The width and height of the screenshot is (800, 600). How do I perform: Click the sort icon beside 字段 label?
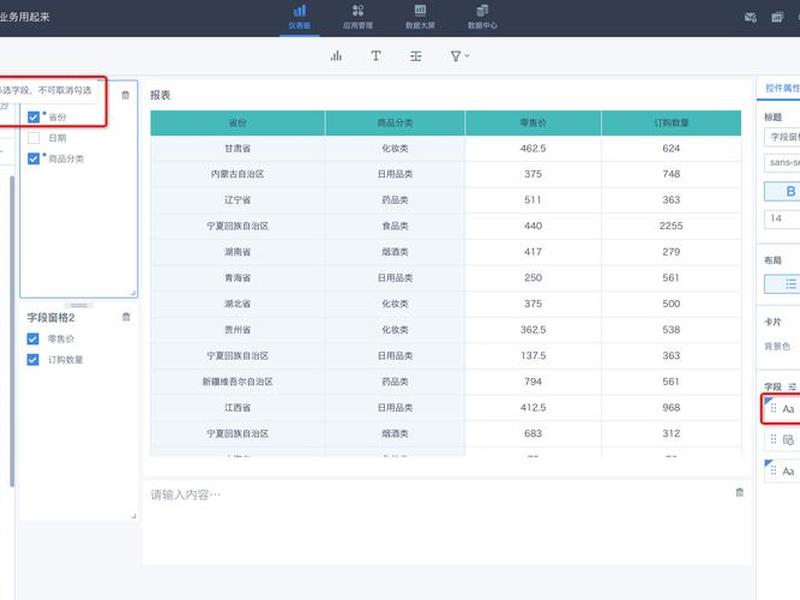click(x=792, y=387)
